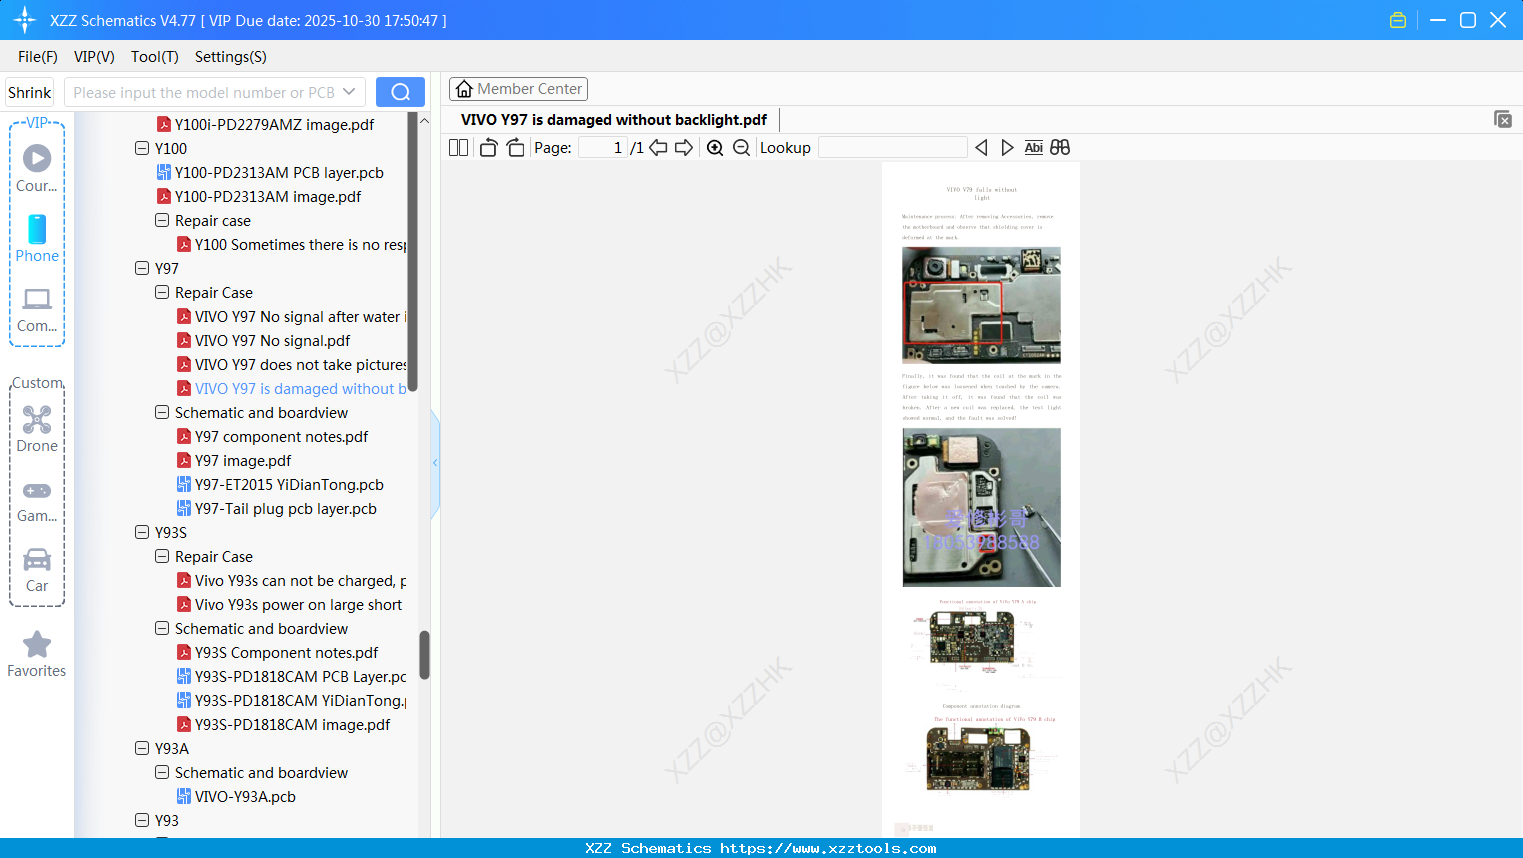Screen dimensions: 1523x858
Task: Switch to the VIVO Y97 damaged backlight tab
Action: point(614,120)
